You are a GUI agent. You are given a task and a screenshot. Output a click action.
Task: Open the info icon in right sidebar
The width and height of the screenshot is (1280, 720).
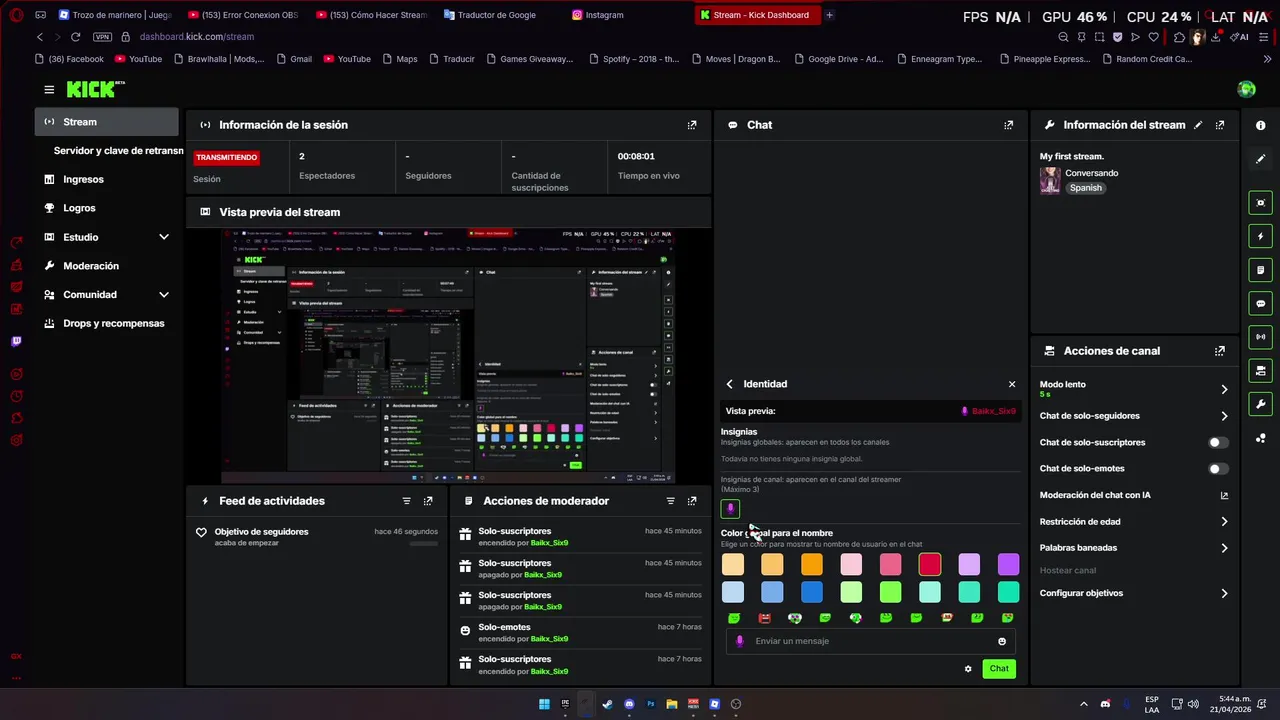click(x=1260, y=126)
